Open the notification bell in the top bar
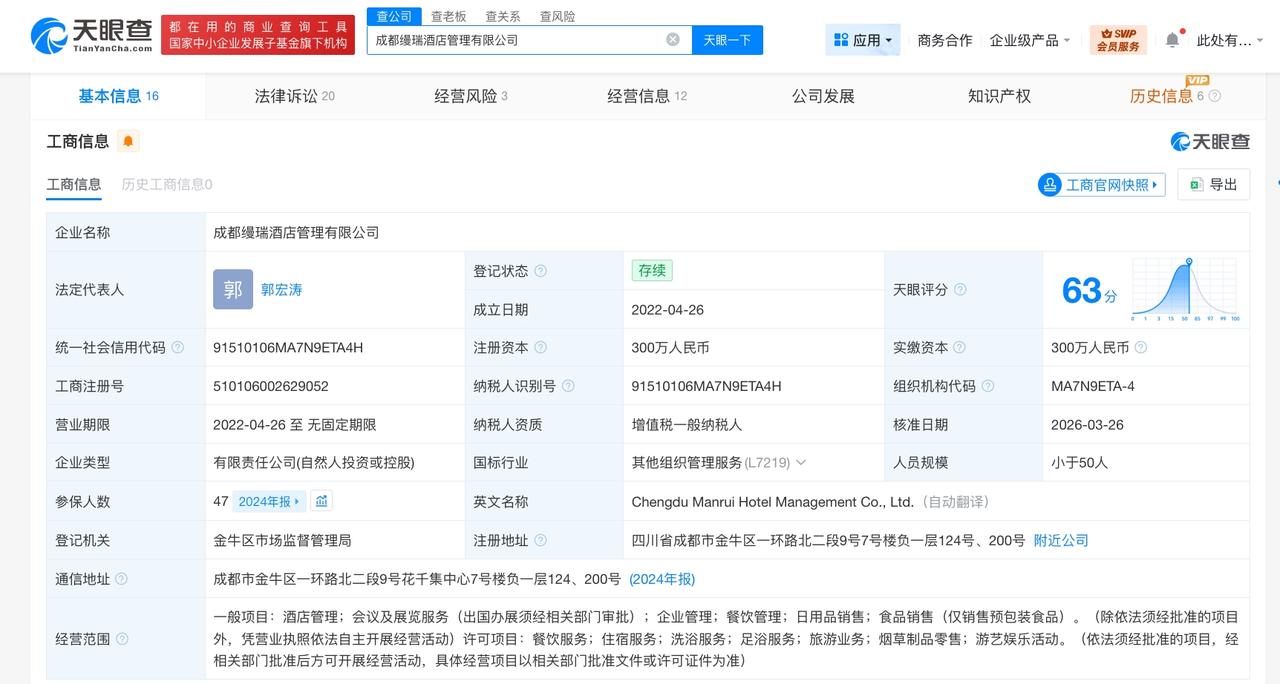This screenshot has width=1280, height=684. pyautogui.click(x=1172, y=38)
